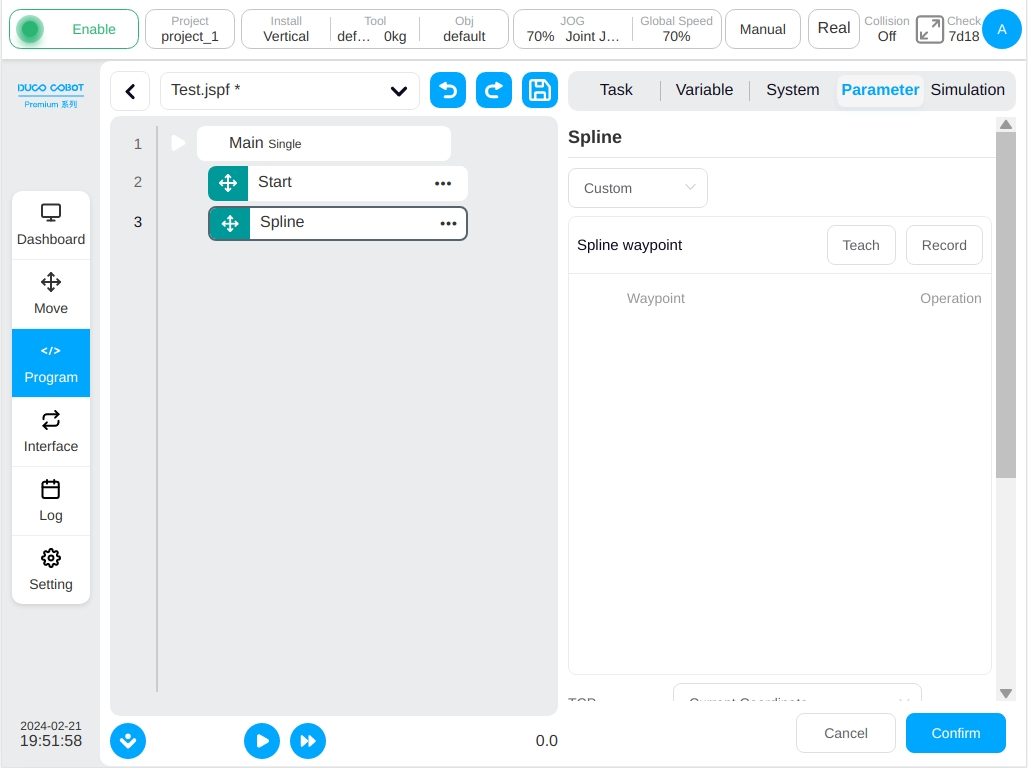Switch to the Task tab

[616, 90]
